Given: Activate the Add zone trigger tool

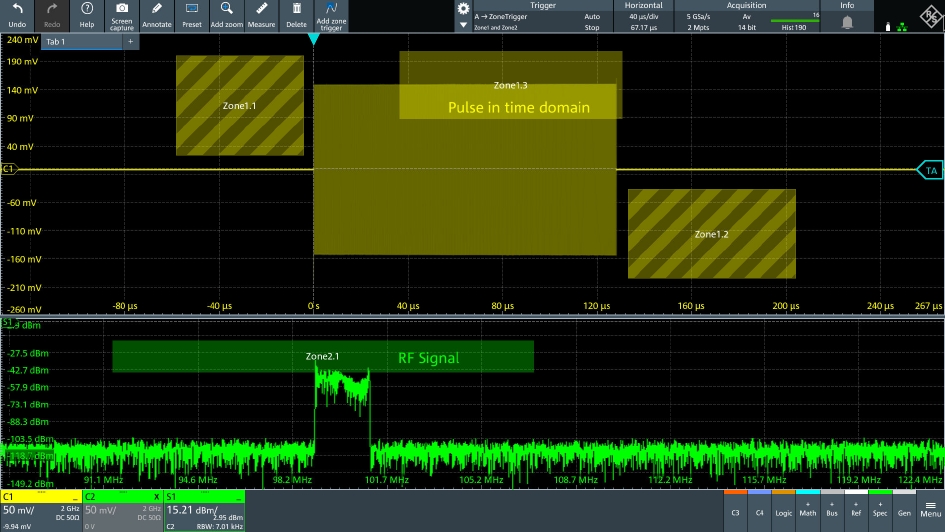Looking at the screenshot, I should (331, 15).
